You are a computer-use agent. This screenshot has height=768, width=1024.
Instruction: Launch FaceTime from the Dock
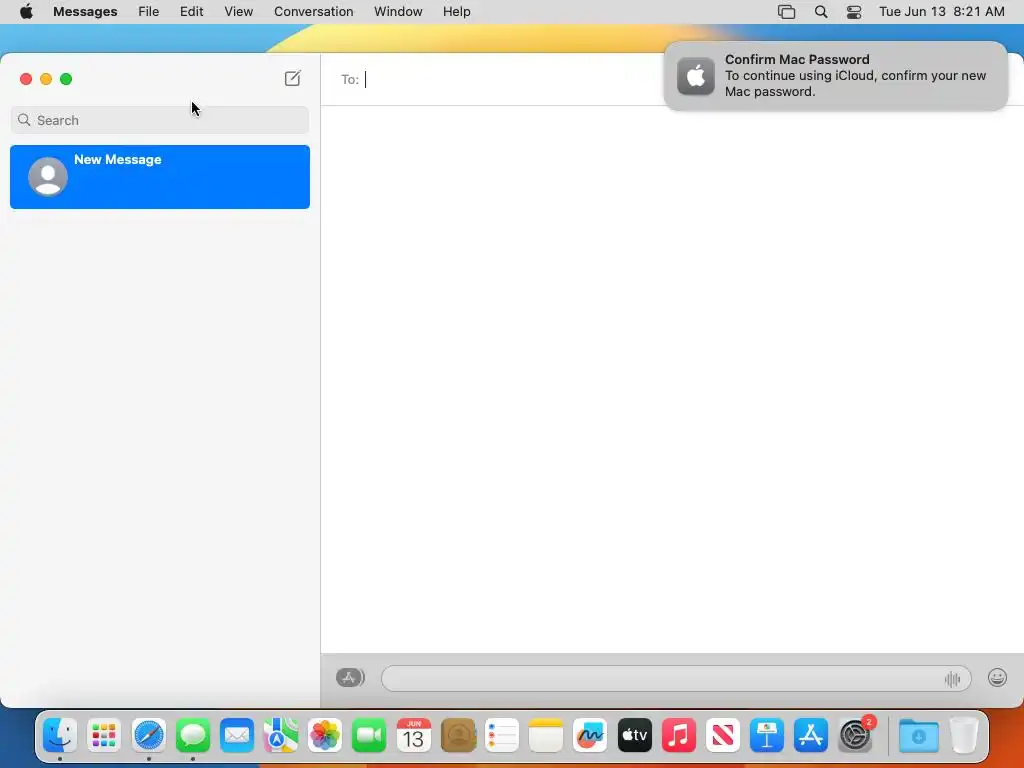pyautogui.click(x=369, y=735)
